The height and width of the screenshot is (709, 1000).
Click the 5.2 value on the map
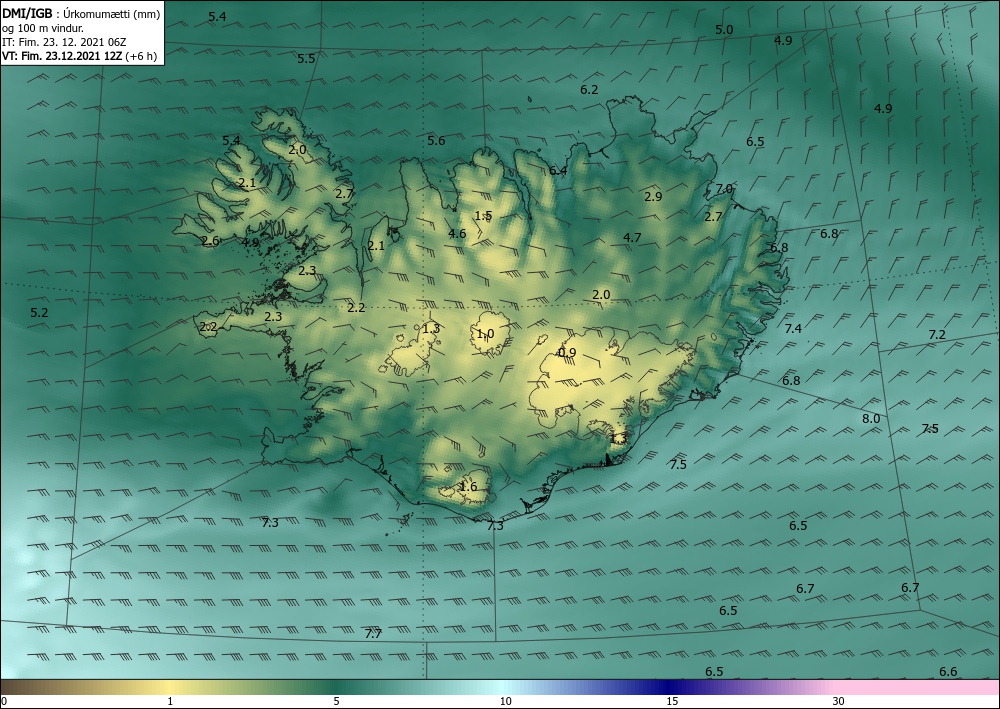pos(40,312)
